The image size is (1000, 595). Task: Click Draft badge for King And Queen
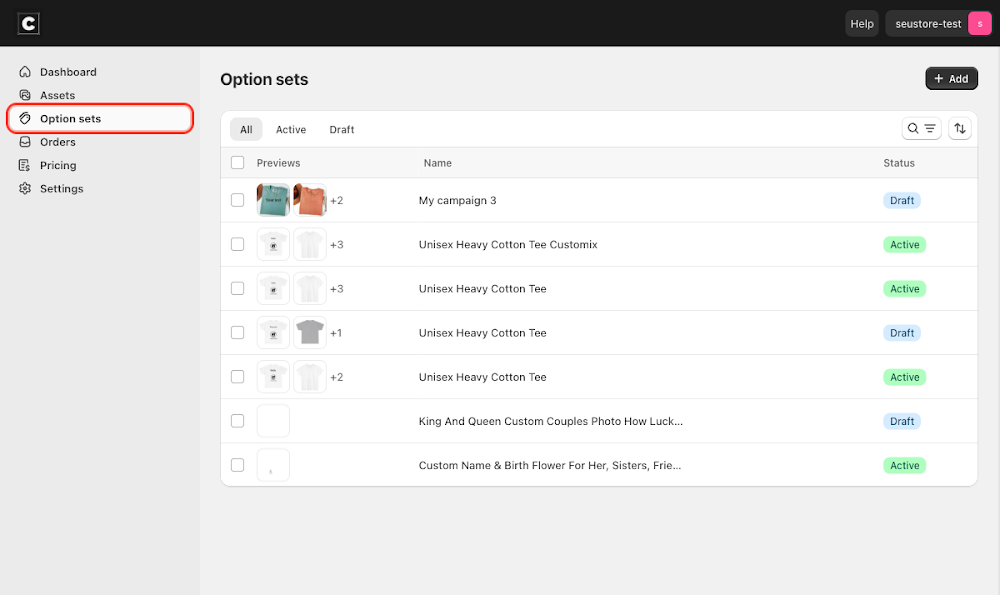point(902,421)
